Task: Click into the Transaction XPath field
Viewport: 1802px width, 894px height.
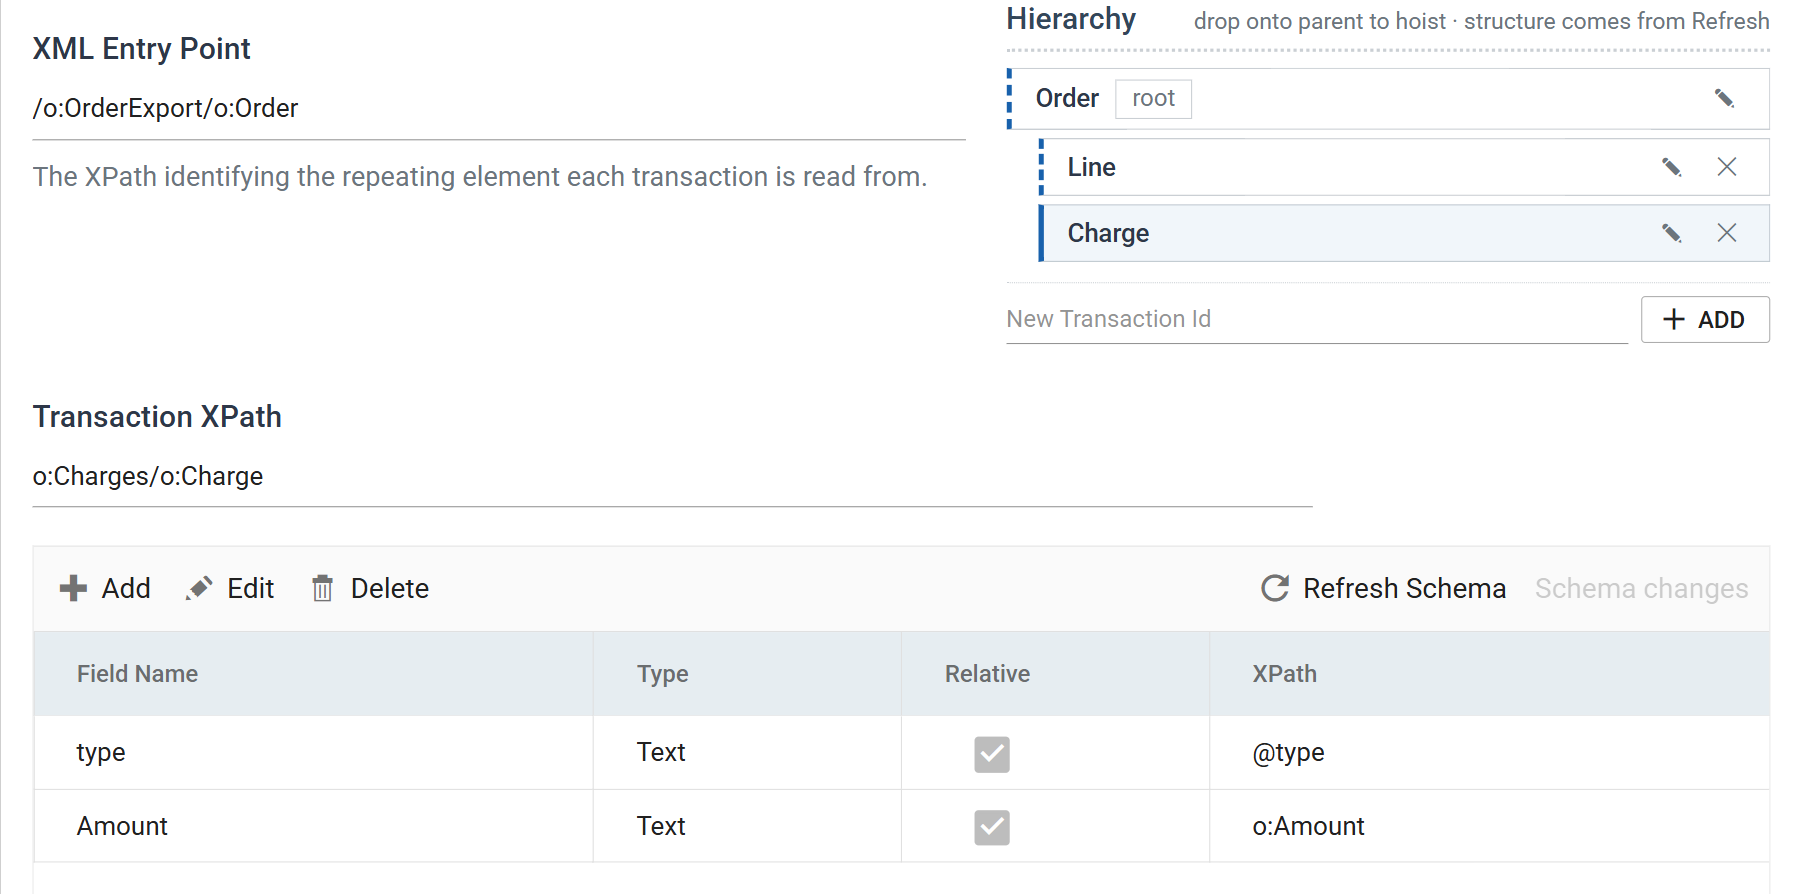Action: (x=672, y=476)
